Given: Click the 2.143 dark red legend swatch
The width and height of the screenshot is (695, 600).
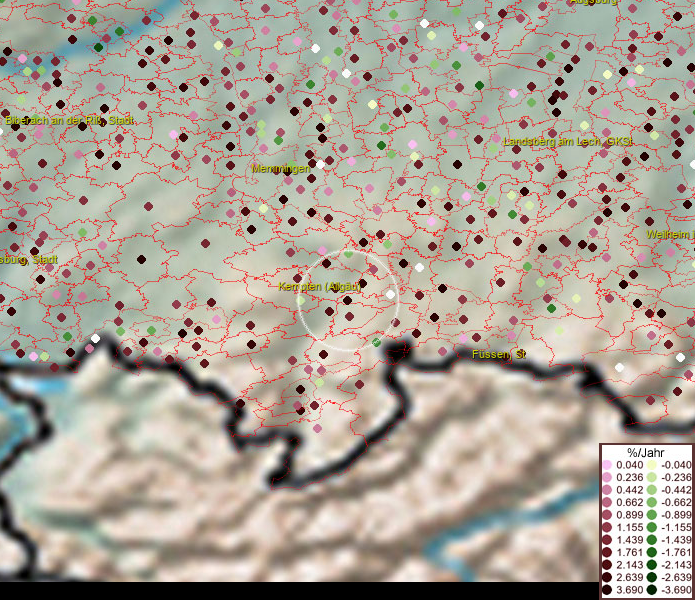Looking at the screenshot, I should click(608, 565).
